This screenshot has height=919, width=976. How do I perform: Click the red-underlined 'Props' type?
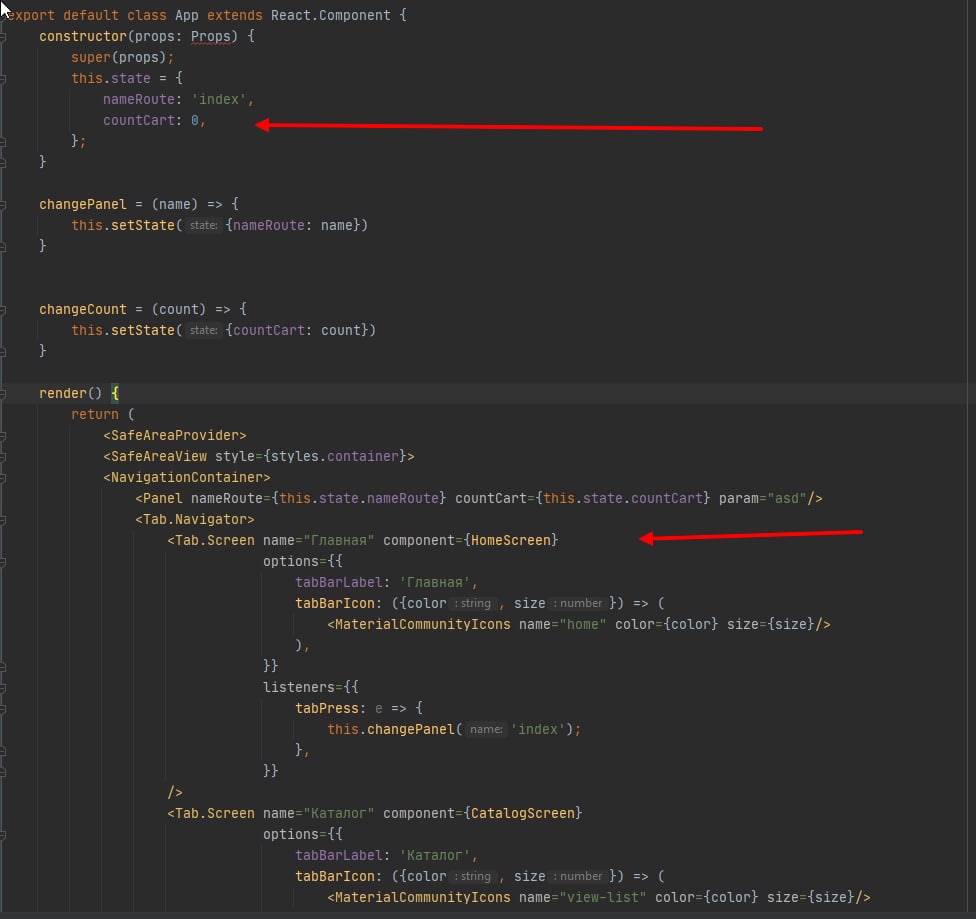tap(210, 36)
